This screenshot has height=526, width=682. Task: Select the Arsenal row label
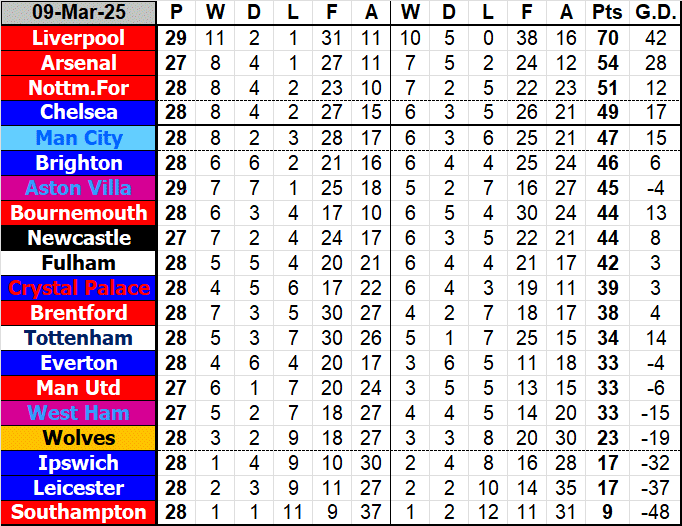[79, 63]
